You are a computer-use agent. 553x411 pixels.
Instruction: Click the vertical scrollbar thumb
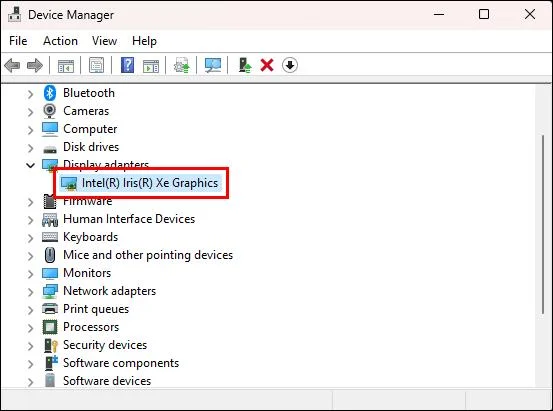pos(543,224)
